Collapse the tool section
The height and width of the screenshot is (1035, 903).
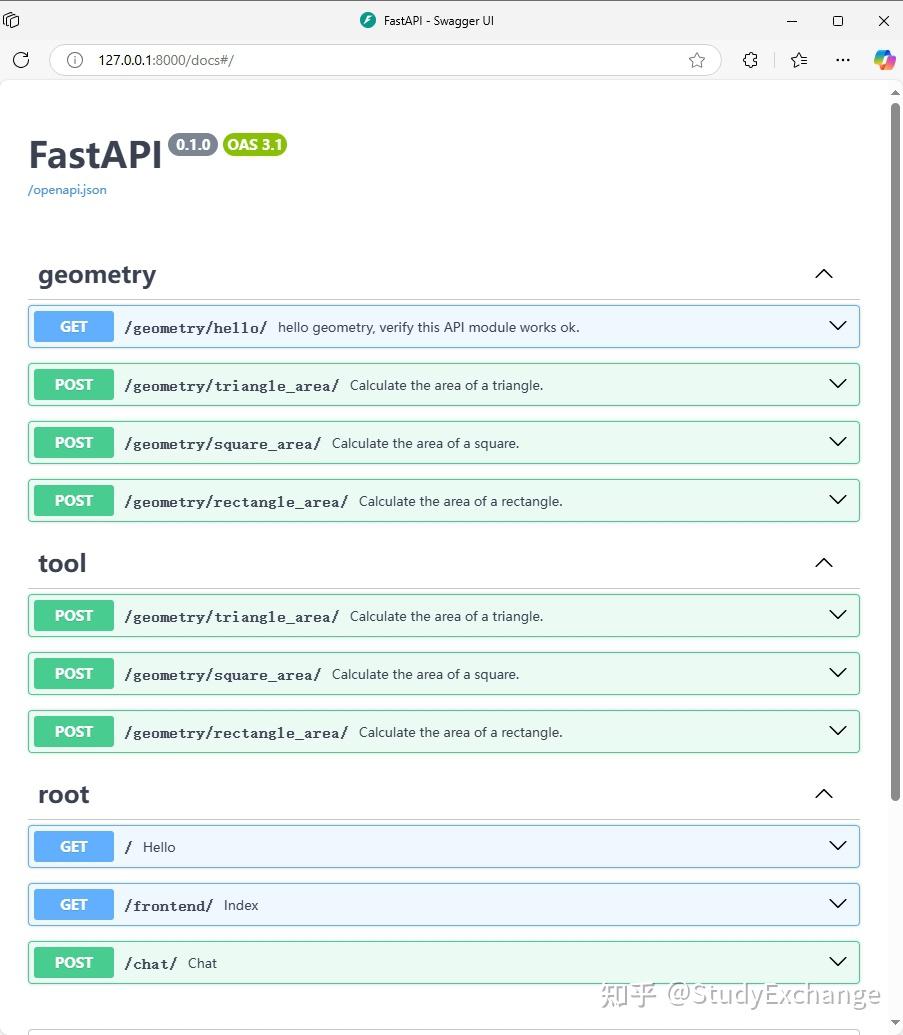824,563
